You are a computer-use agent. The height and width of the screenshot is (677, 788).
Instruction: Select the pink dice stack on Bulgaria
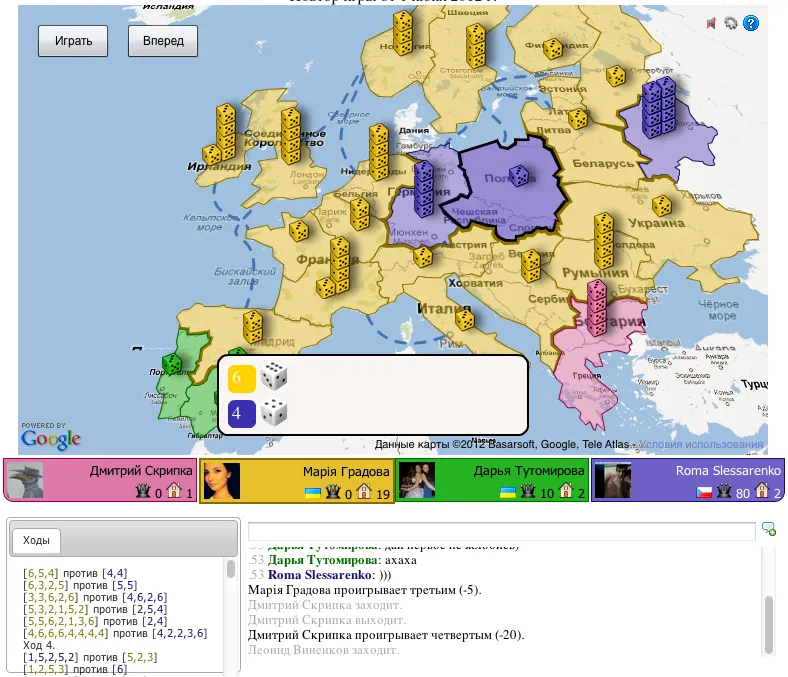(597, 306)
